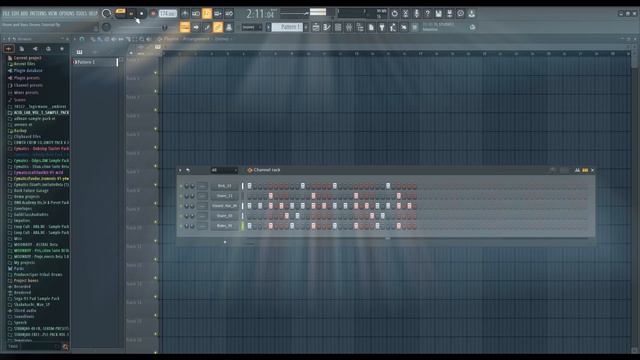Screen dimensions: 640x360
Task: Toggle the recording countdown icon
Action: (x=207, y=13)
